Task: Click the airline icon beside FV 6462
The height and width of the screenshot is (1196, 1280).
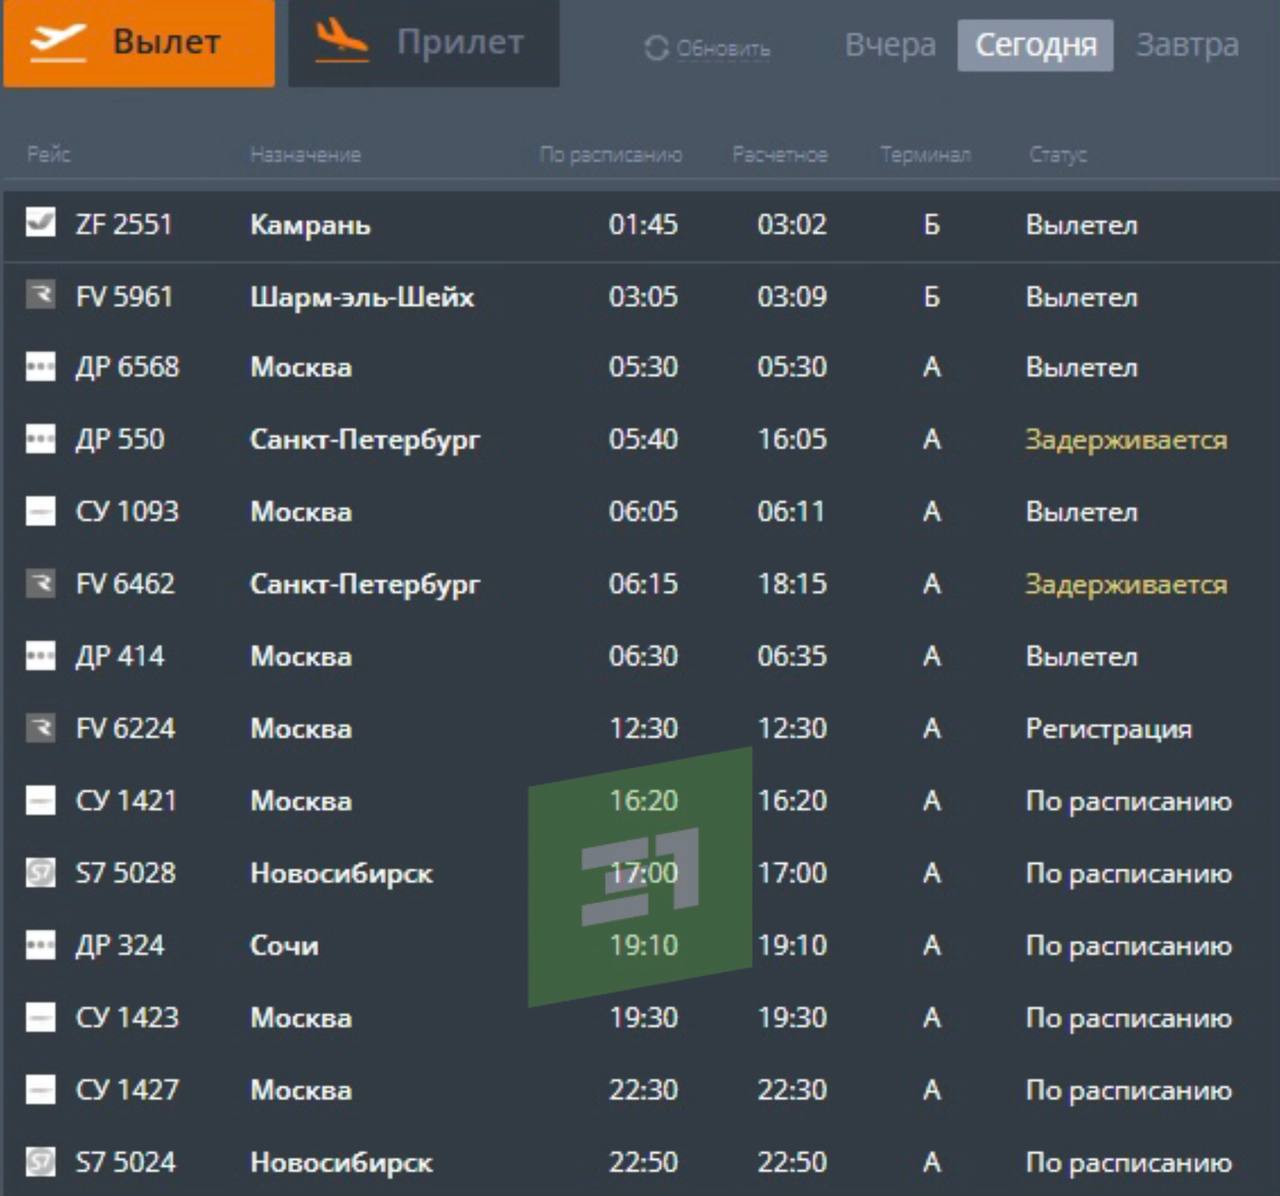Action: click(x=40, y=583)
